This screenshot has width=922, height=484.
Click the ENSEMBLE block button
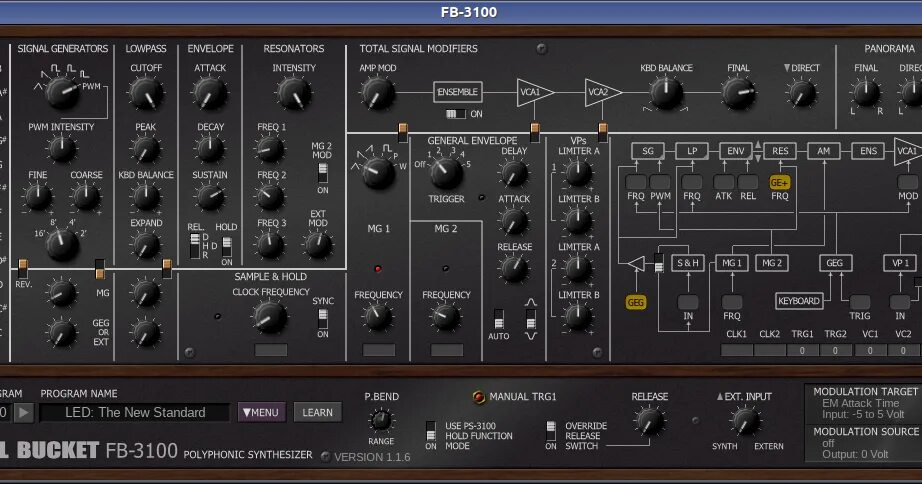[457, 92]
